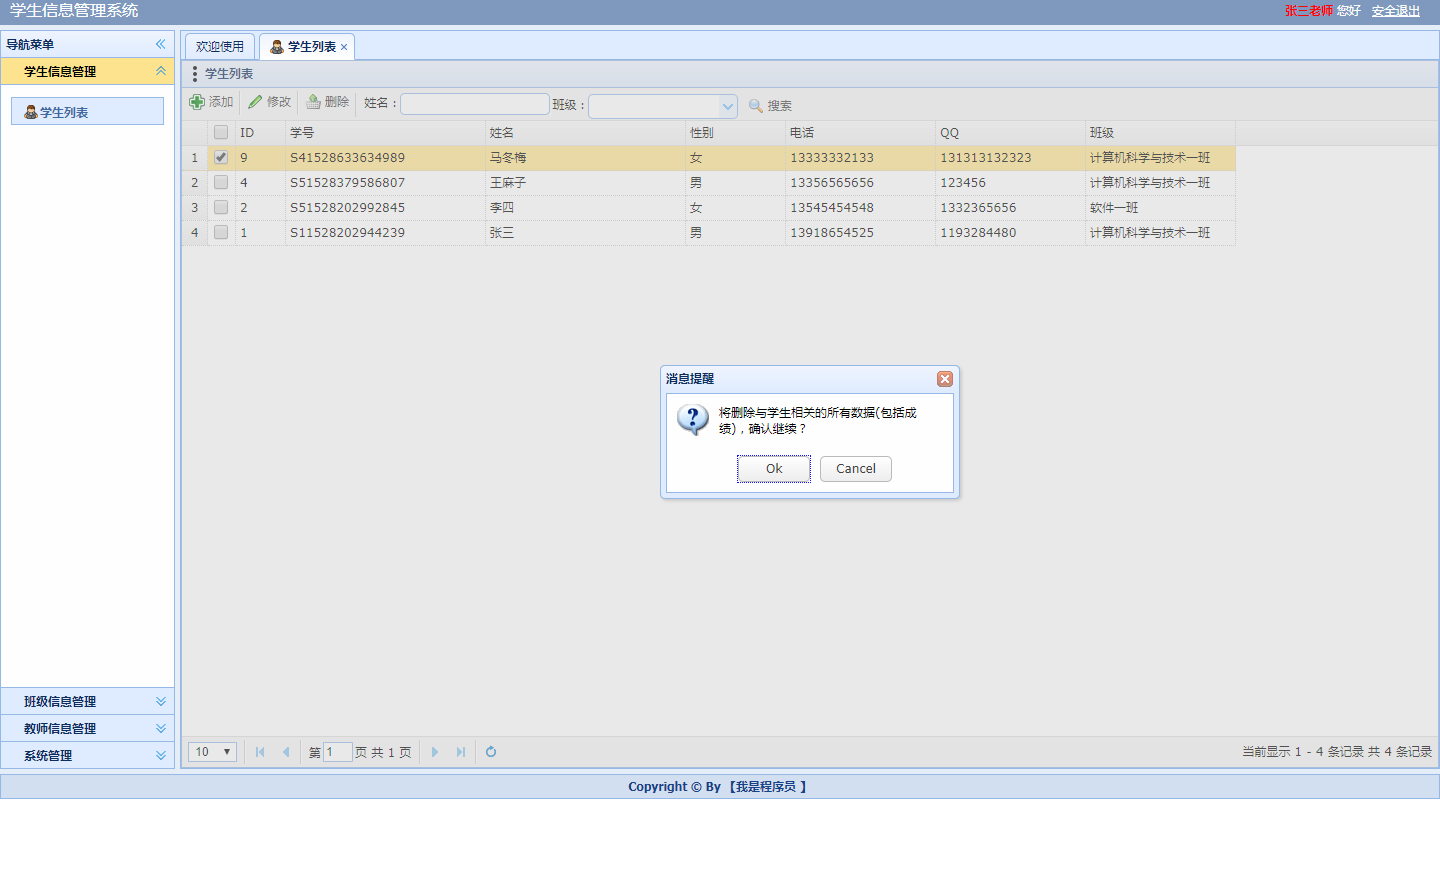Click the previous page pagination icon
The height and width of the screenshot is (889, 1440).
(286, 752)
